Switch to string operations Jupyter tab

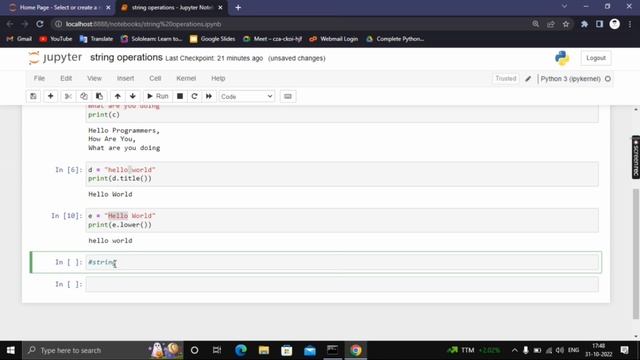pos(171,7)
